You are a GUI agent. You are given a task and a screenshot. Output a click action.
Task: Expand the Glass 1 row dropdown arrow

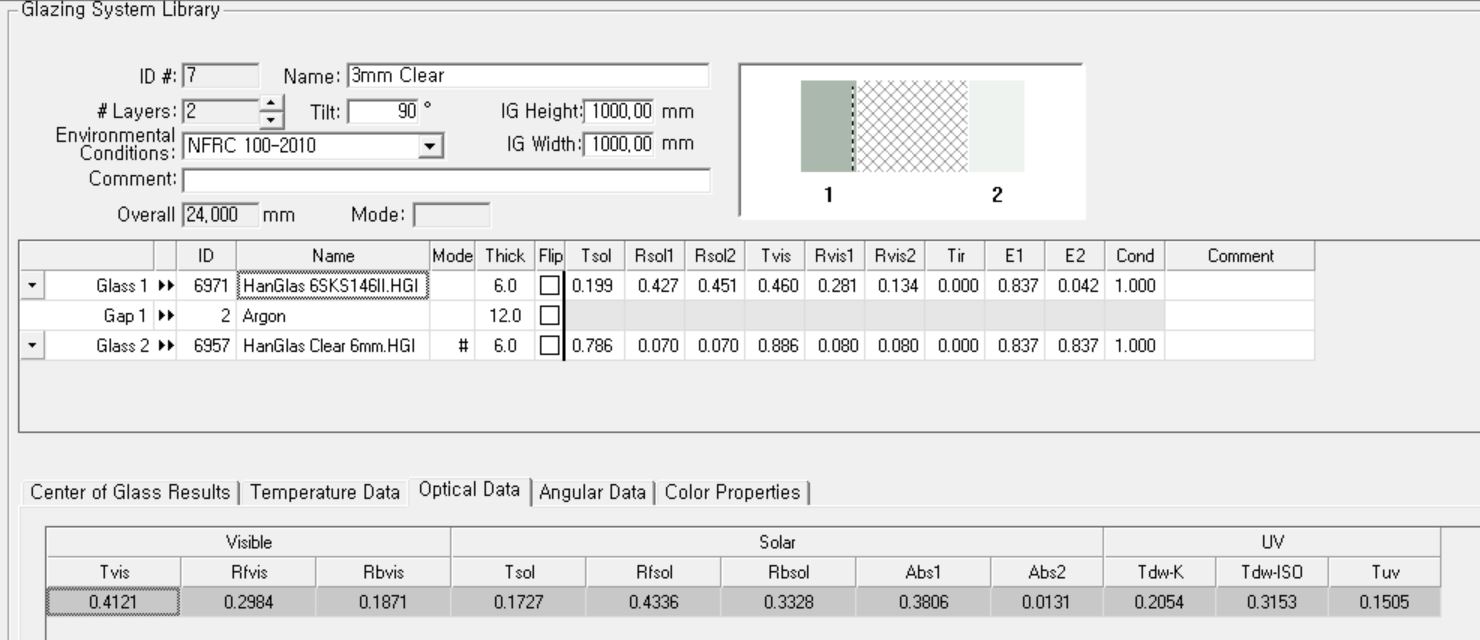point(32,286)
